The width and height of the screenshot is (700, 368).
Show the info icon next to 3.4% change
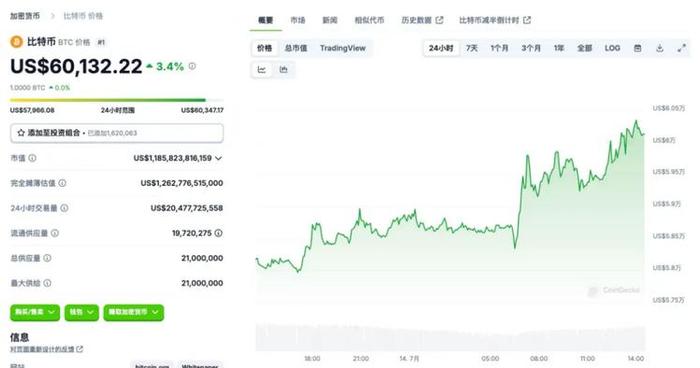[192, 66]
